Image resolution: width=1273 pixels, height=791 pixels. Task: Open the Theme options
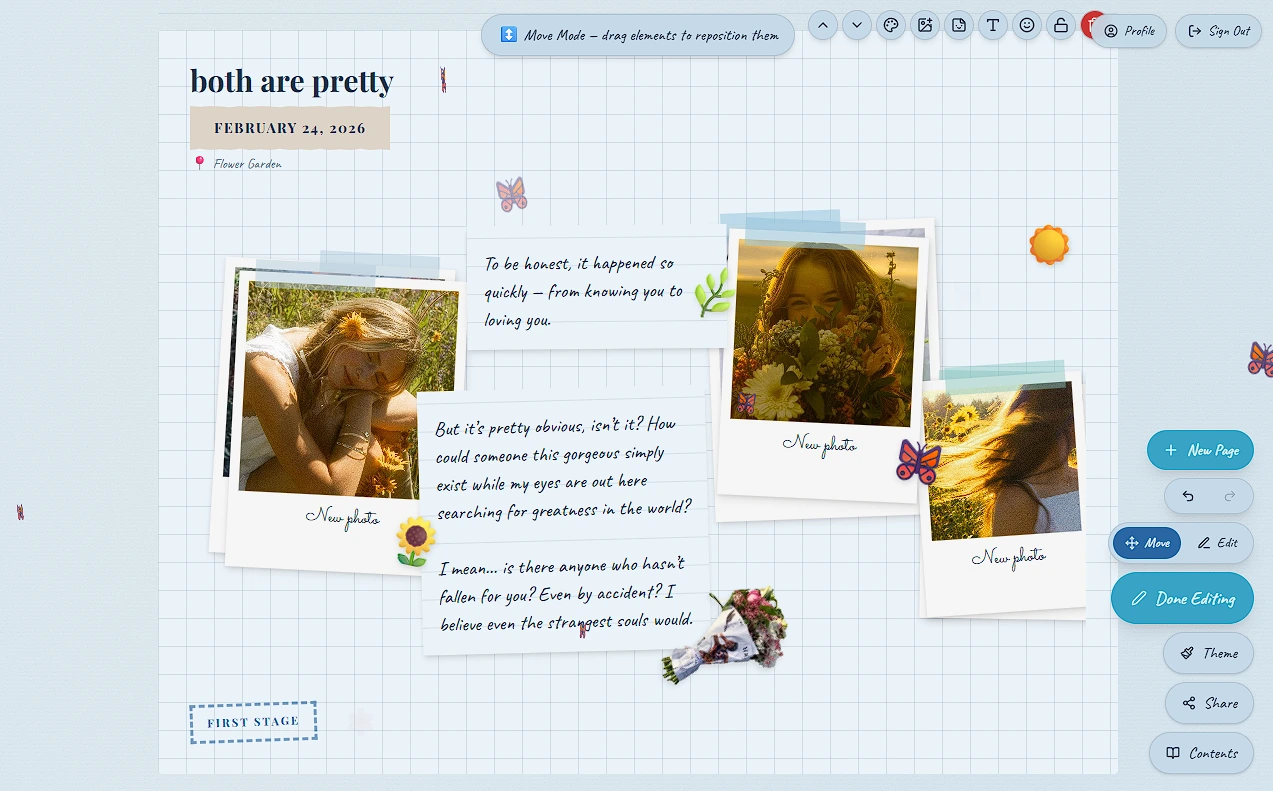pos(1208,653)
